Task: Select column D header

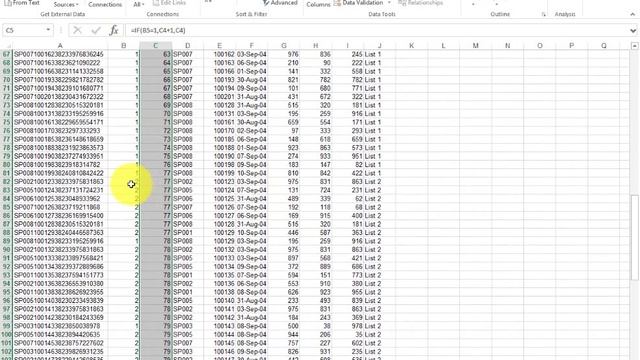Action: tap(187, 46)
